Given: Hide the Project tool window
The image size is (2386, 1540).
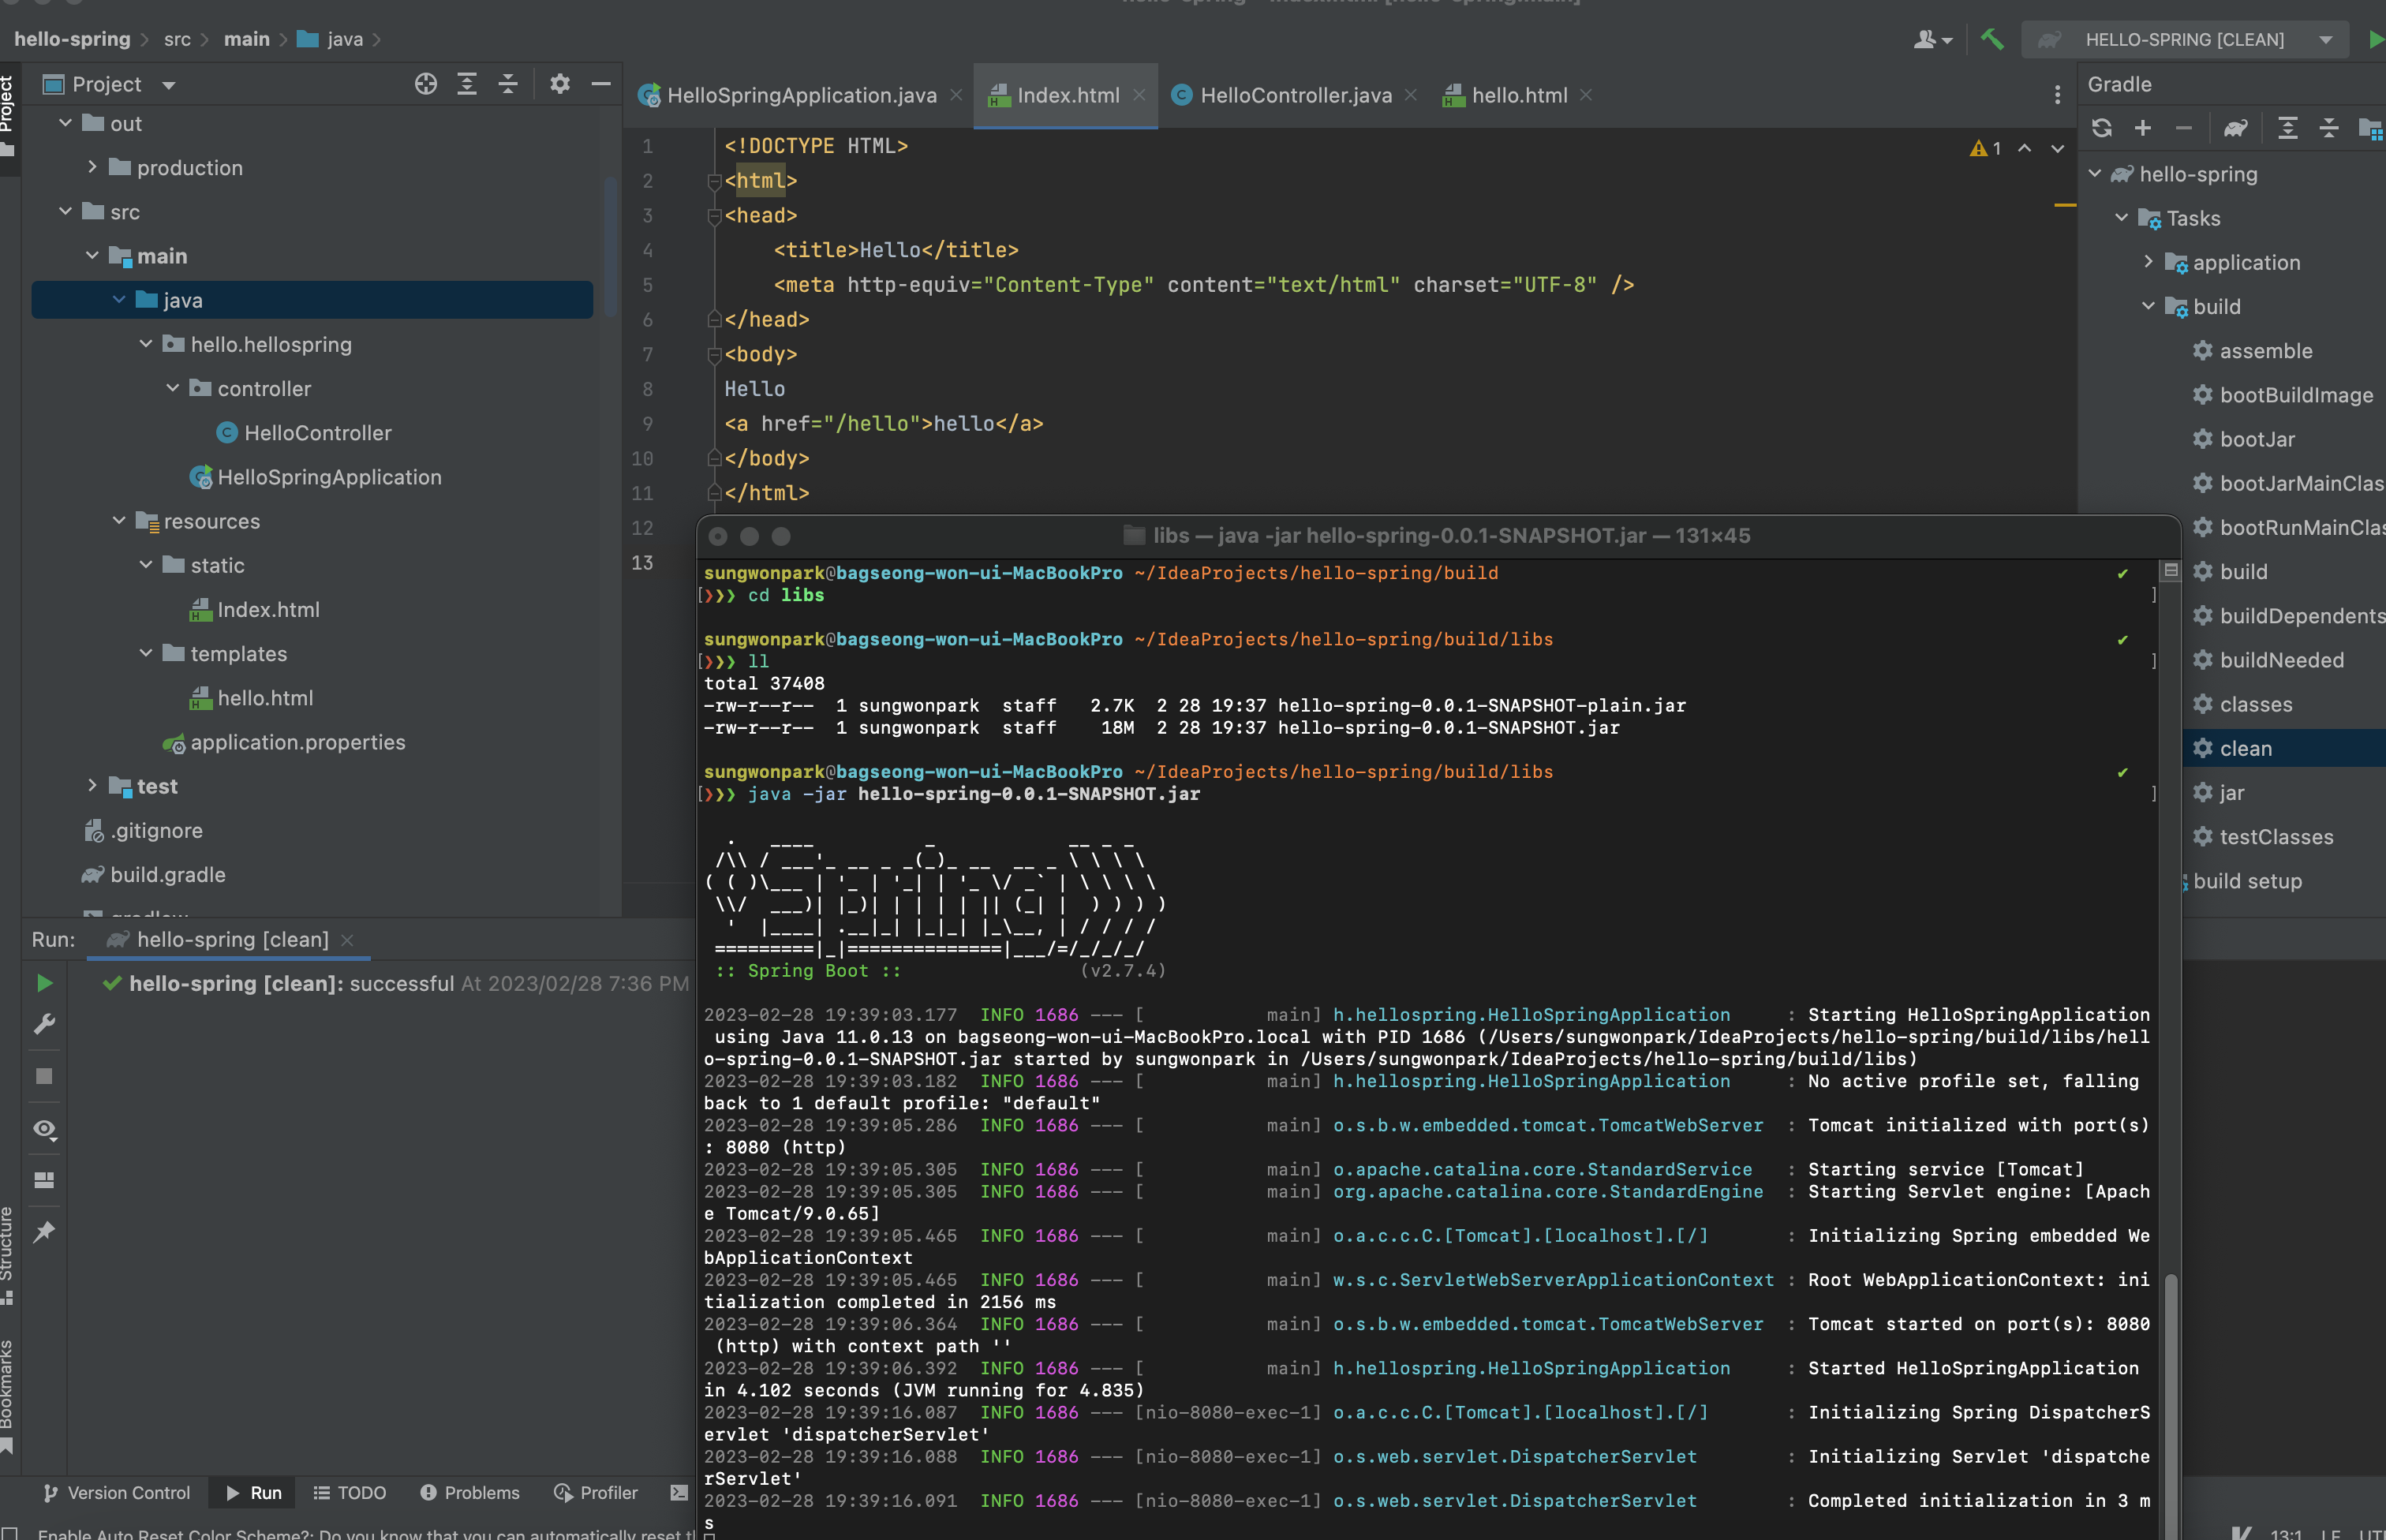Looking at the screenshot, I should tap(601, 84).
